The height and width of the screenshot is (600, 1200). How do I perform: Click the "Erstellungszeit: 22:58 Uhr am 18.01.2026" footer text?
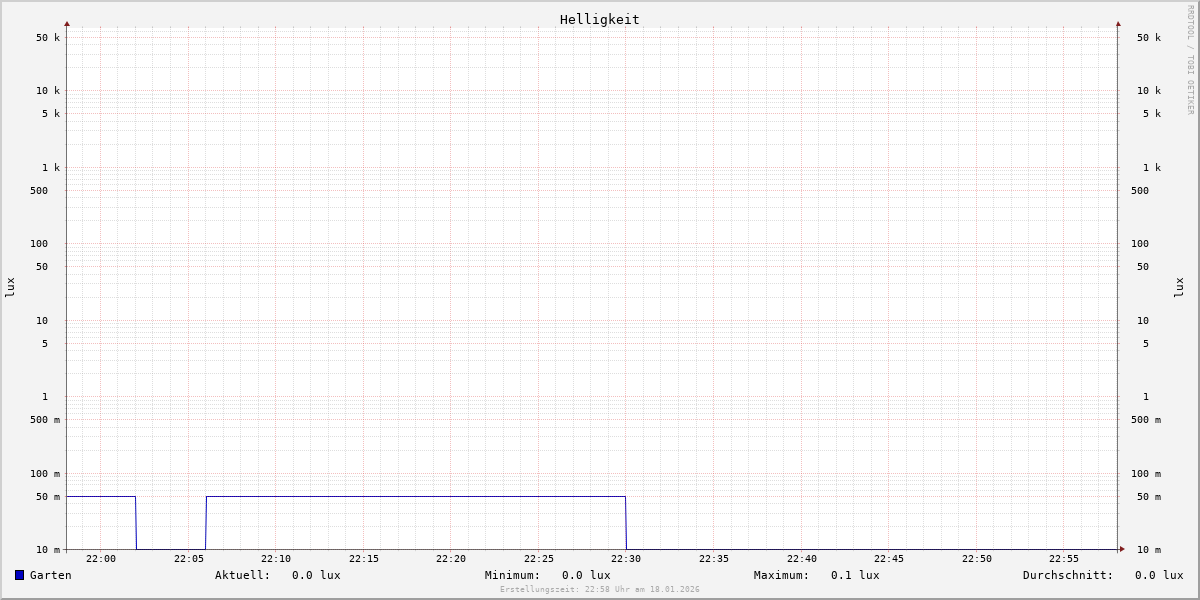click(600, 589)
